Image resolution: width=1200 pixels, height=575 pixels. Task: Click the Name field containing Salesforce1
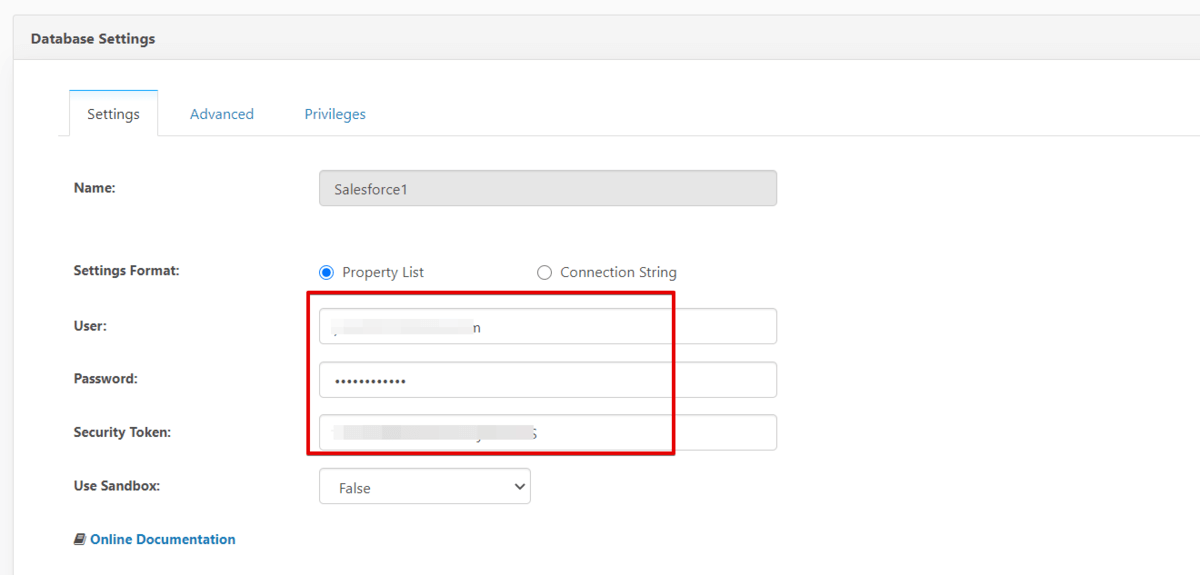click(x=547, y=188)
